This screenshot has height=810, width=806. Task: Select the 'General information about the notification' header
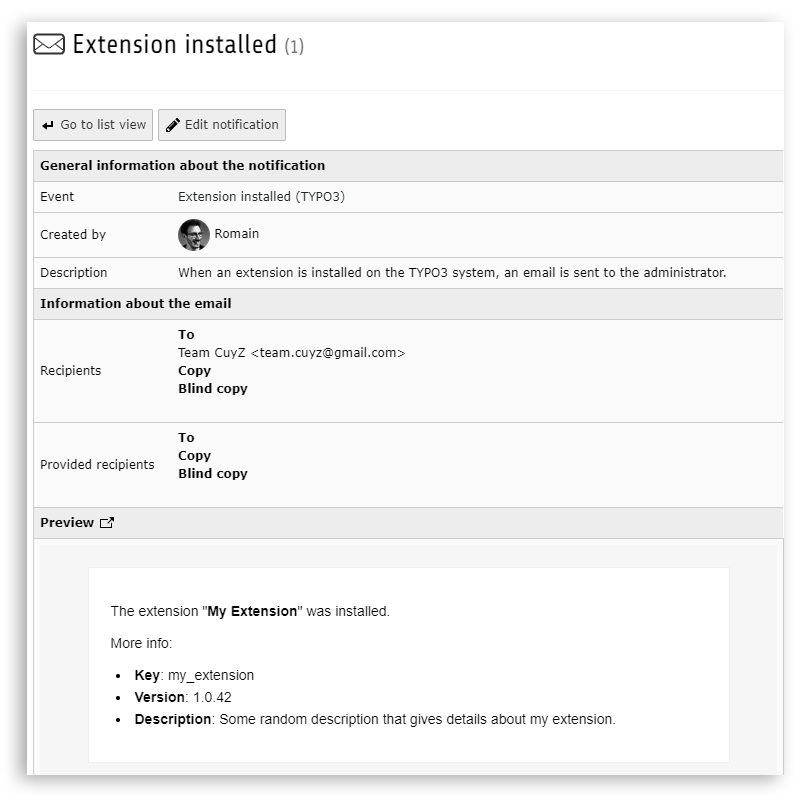coord(182,166)
